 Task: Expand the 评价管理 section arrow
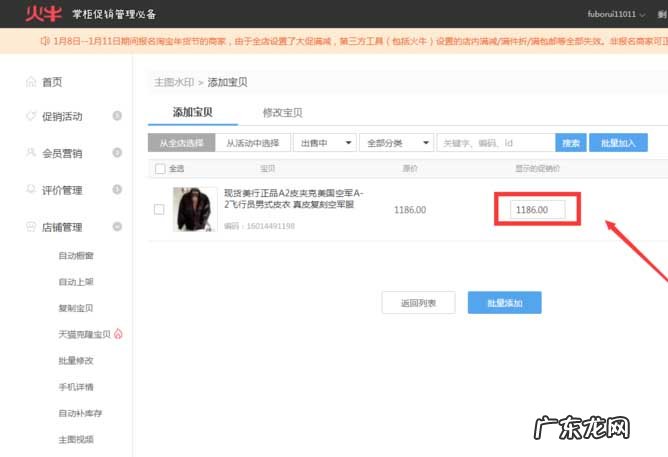[x=117, y=189]
